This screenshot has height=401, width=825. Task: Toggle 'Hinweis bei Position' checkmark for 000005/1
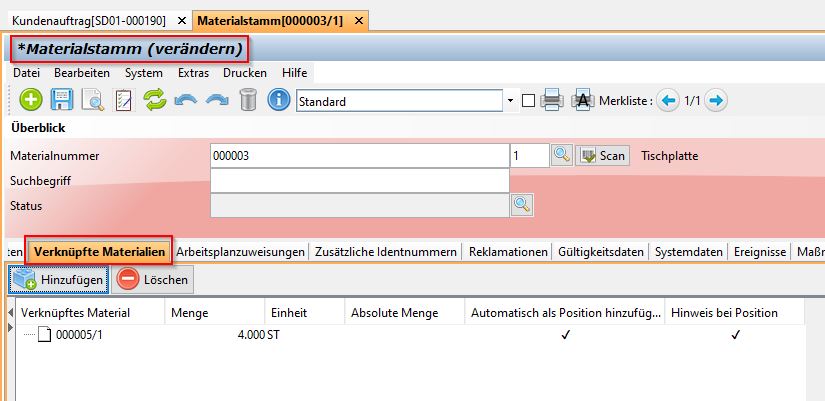click(735, 335)
